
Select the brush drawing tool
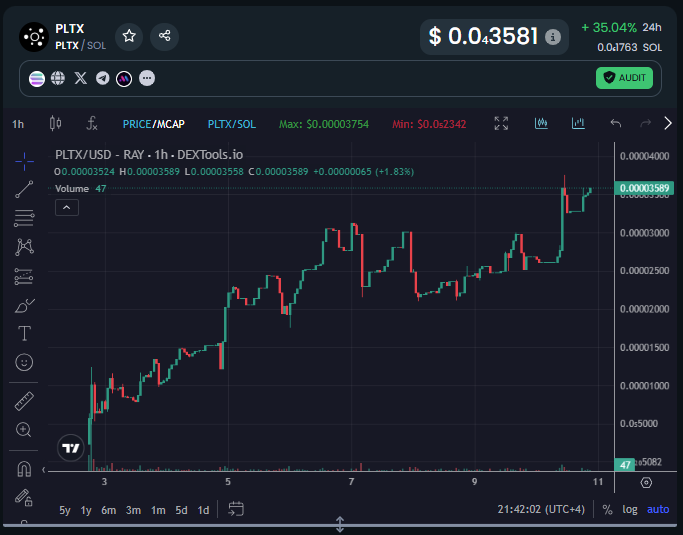[24, 305]
